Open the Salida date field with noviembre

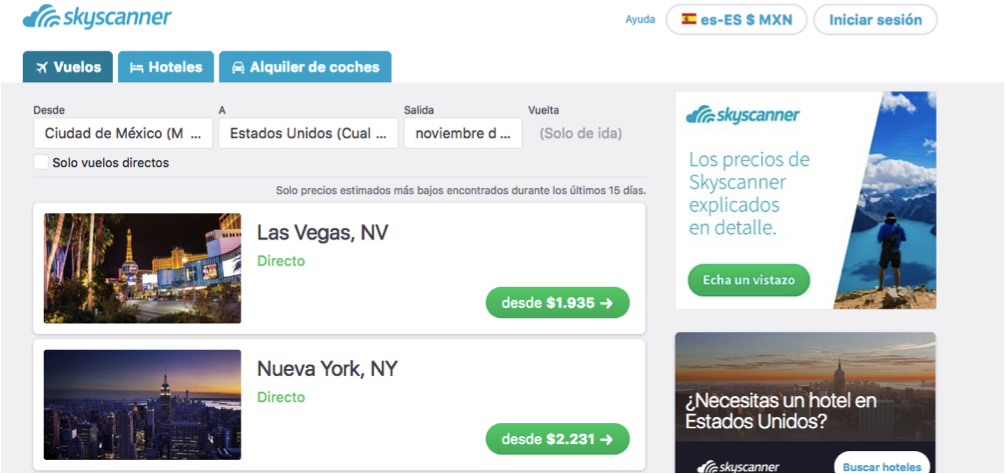[463, 133]
